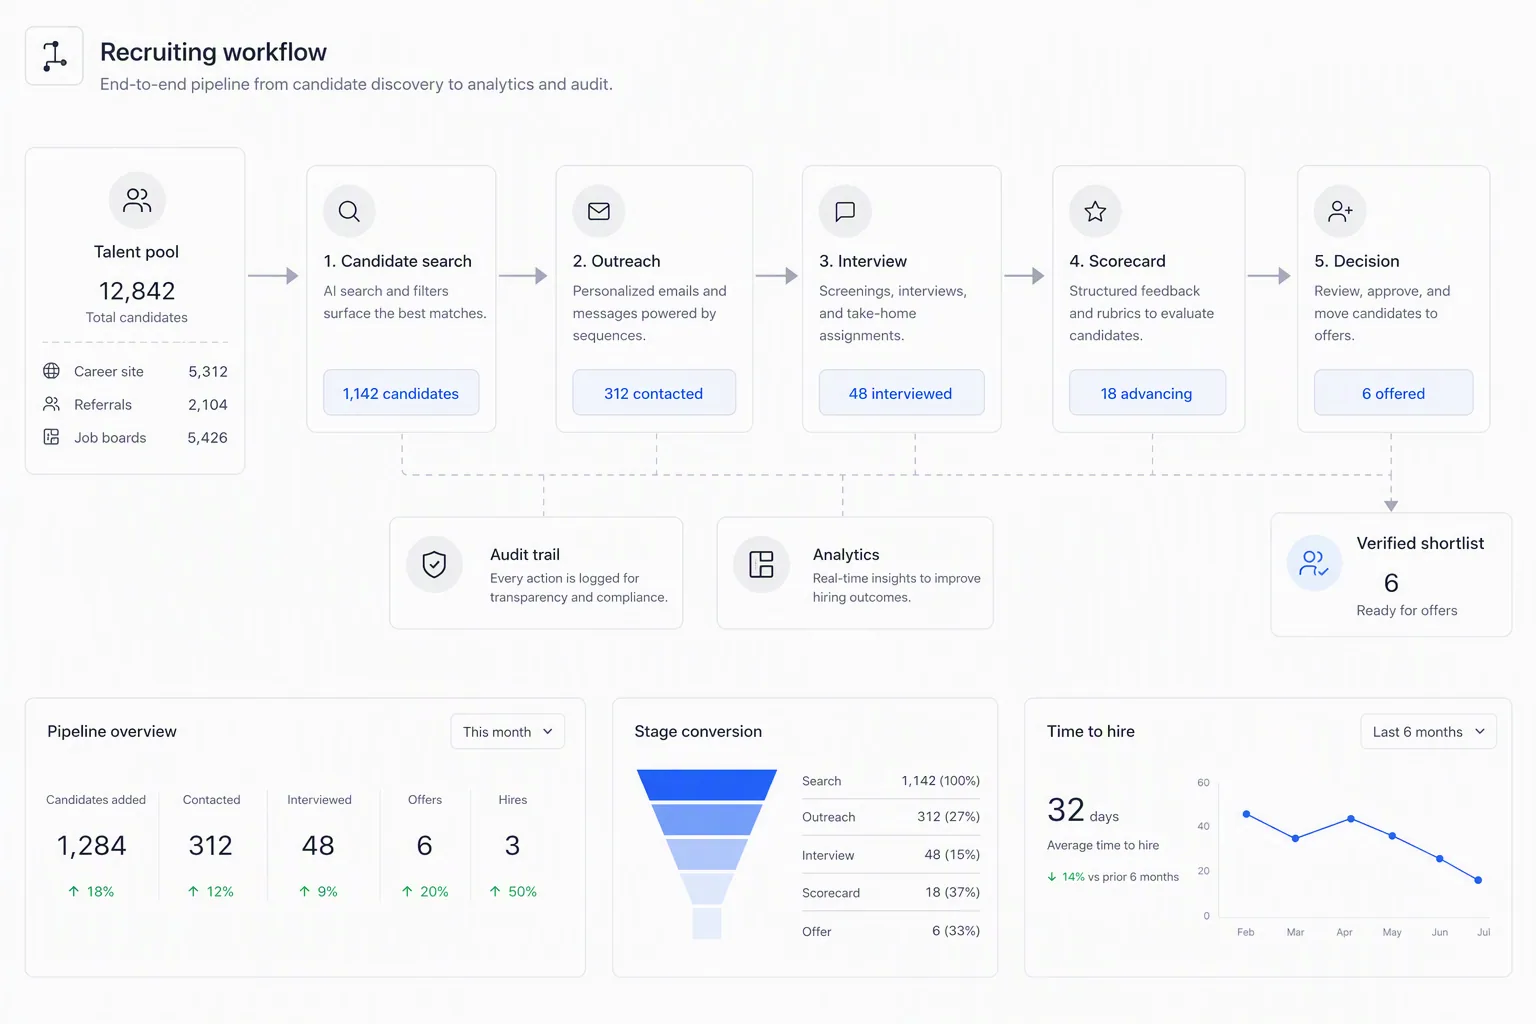
Task: Click the Ready for offers label
Action: [1407, 610]
